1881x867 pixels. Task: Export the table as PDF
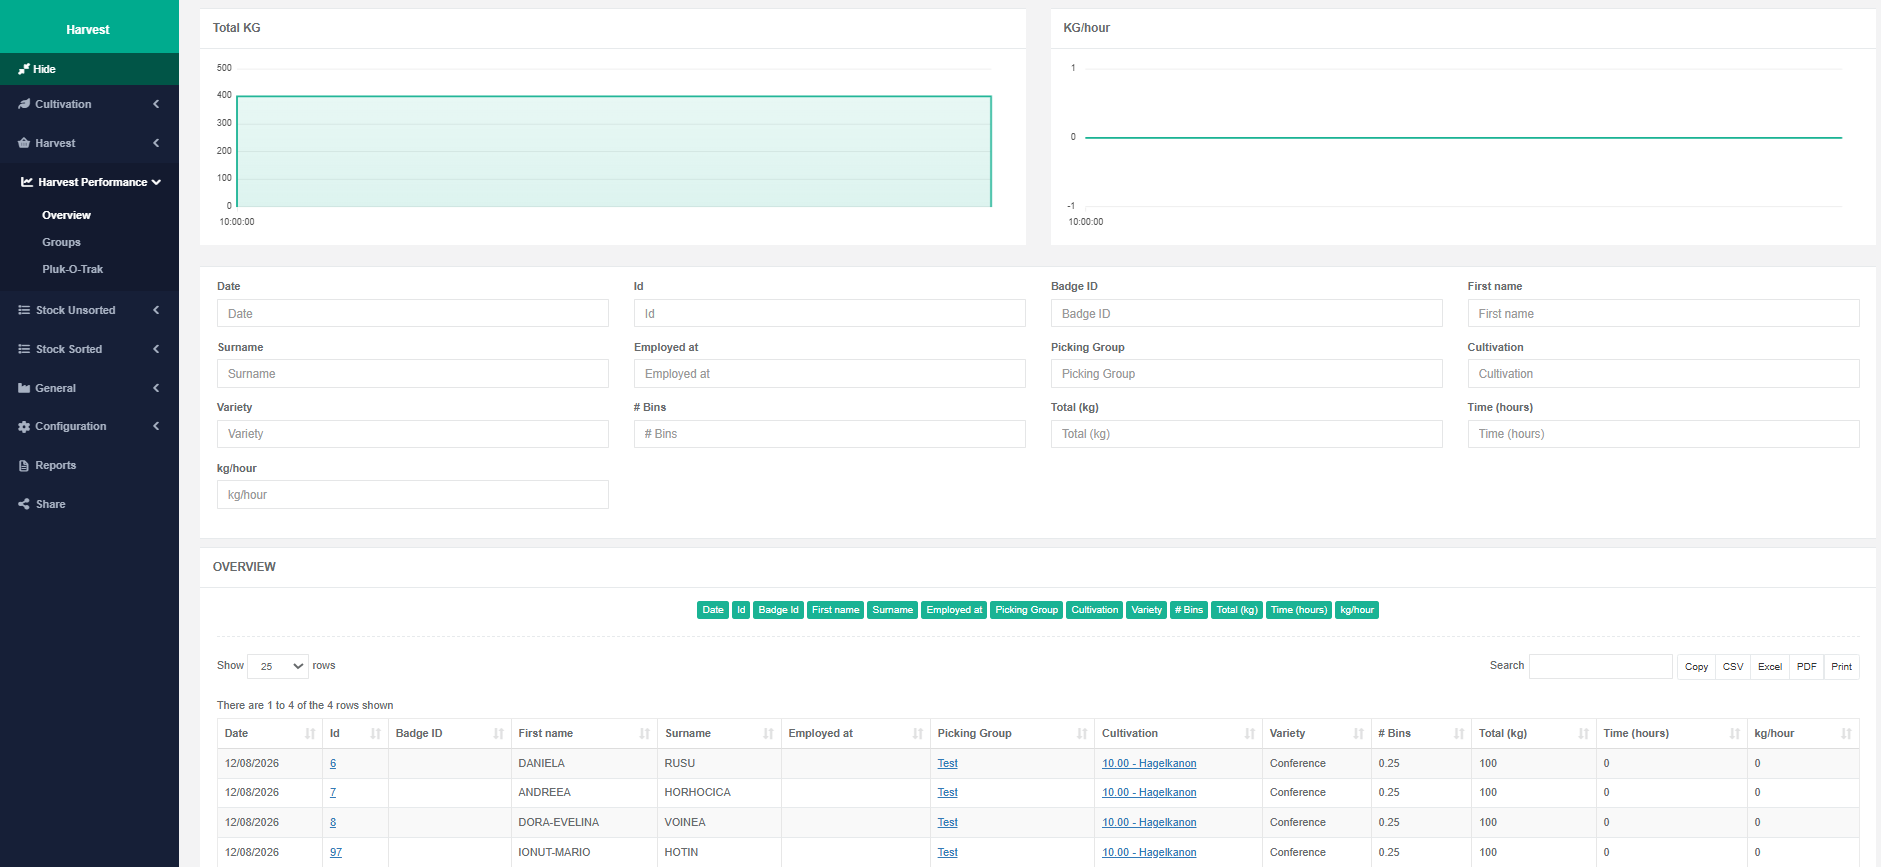point(1806,667)
